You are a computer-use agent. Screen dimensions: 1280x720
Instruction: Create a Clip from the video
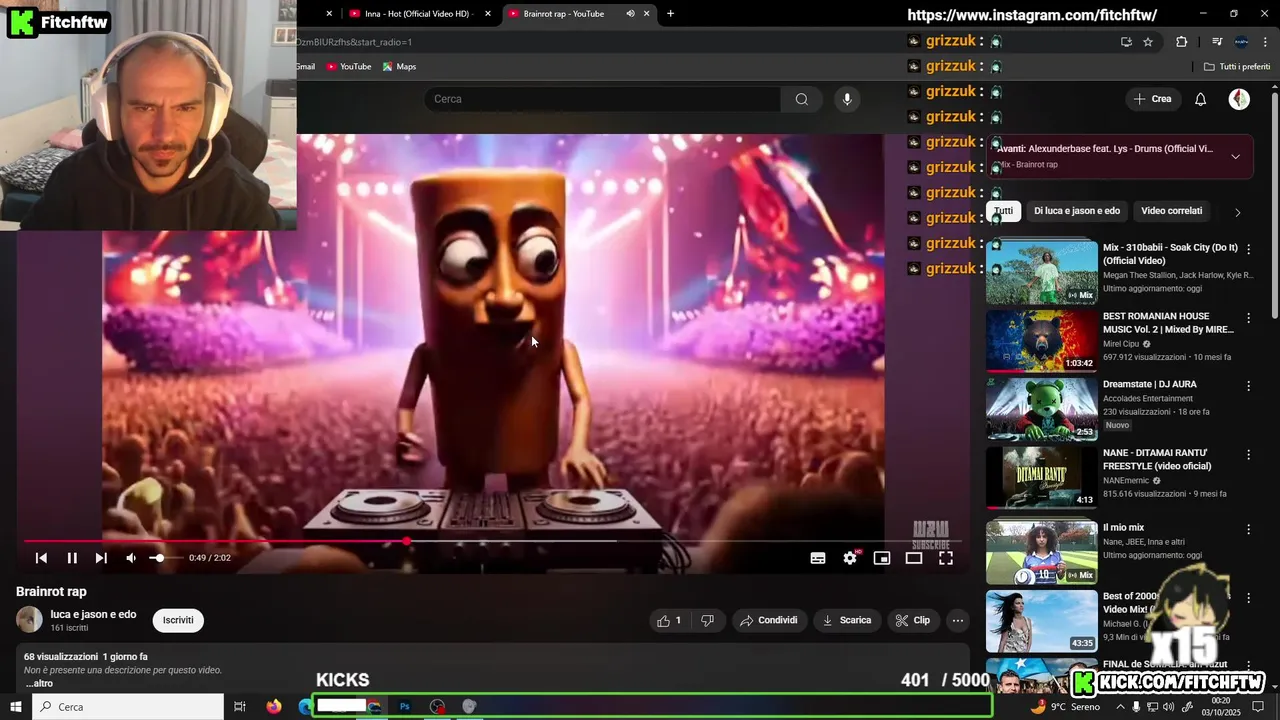(913, 621)
